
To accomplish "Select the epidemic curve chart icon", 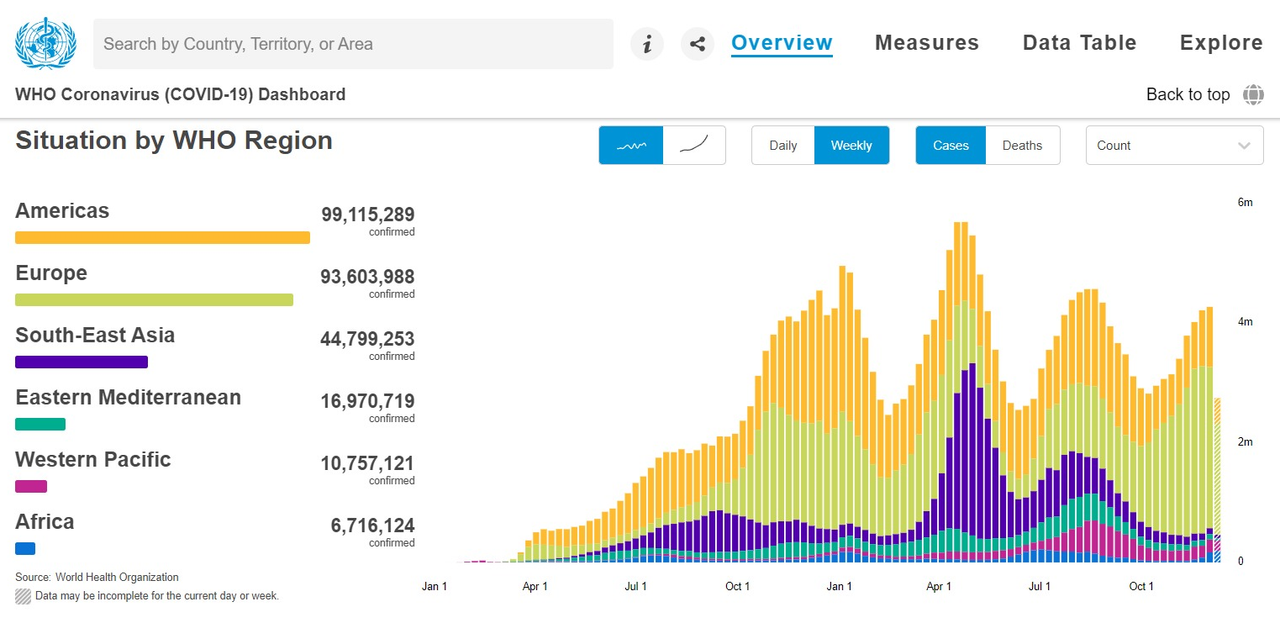I will (x=631, y=145).
